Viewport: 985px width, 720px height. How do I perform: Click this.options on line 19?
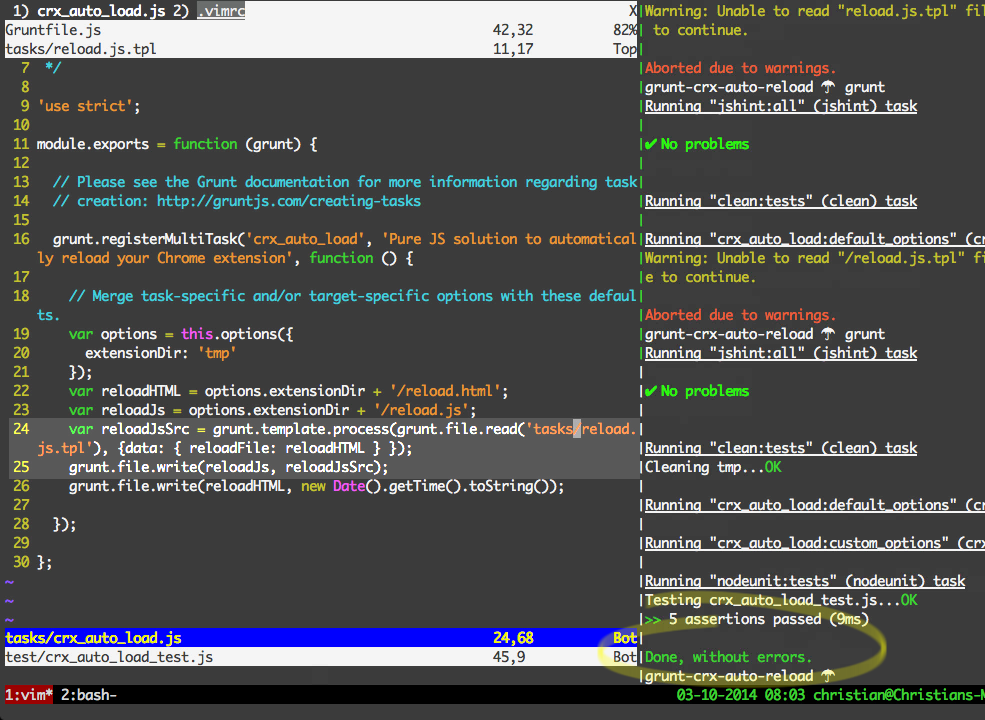pyautogui.click(x=229, y=334)
